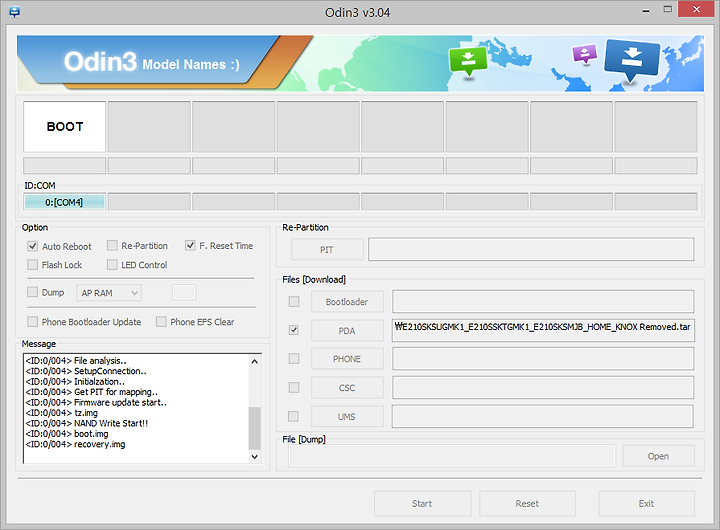Click the 'boot.img' log line
720x530 pixels.
67,434
